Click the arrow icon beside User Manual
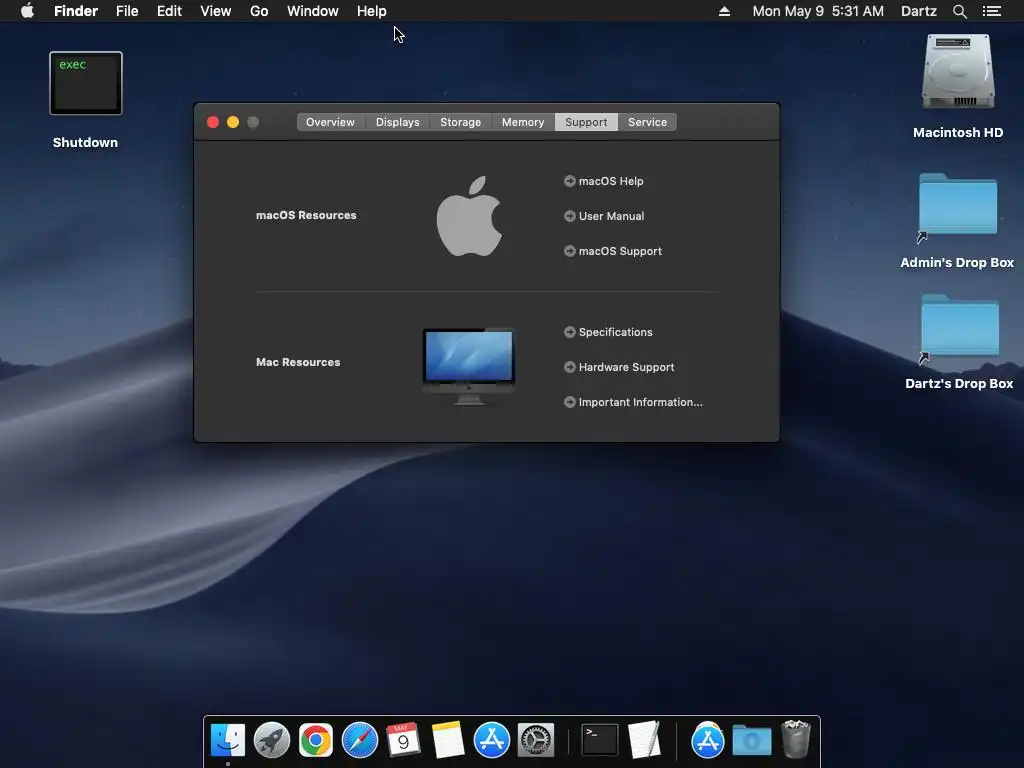 [x=569, y=216]
